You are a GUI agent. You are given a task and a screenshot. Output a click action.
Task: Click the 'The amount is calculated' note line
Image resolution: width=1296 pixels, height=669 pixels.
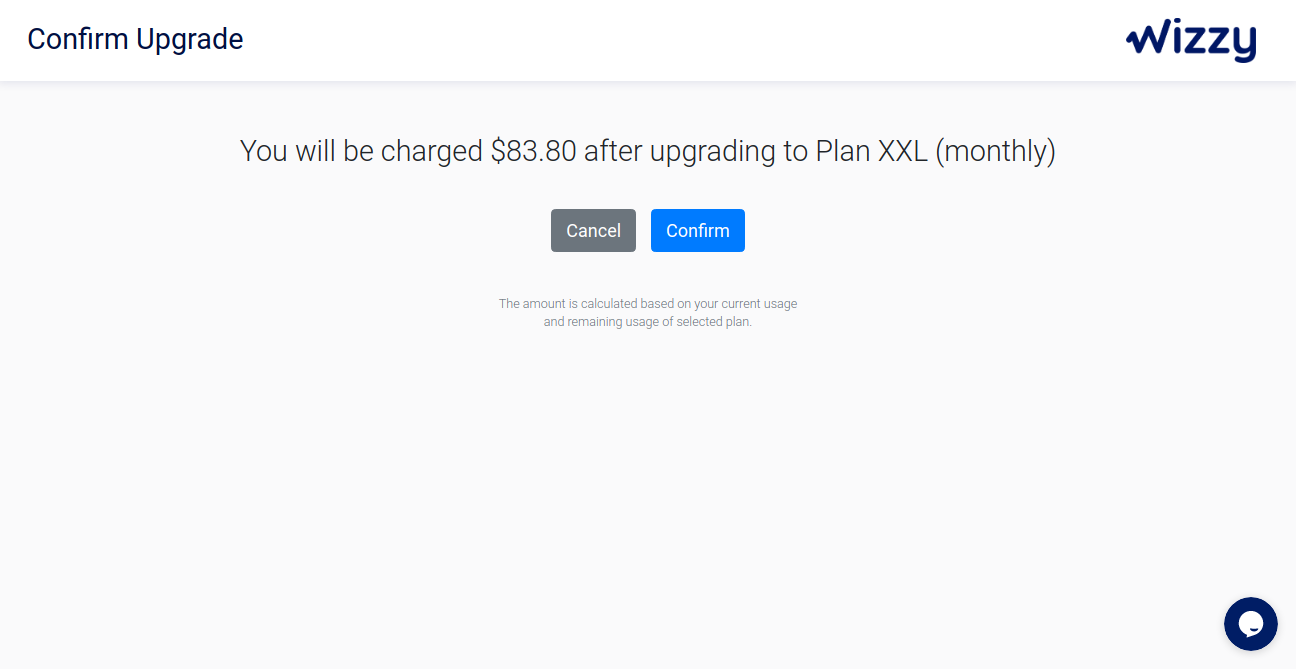point(648,303)
